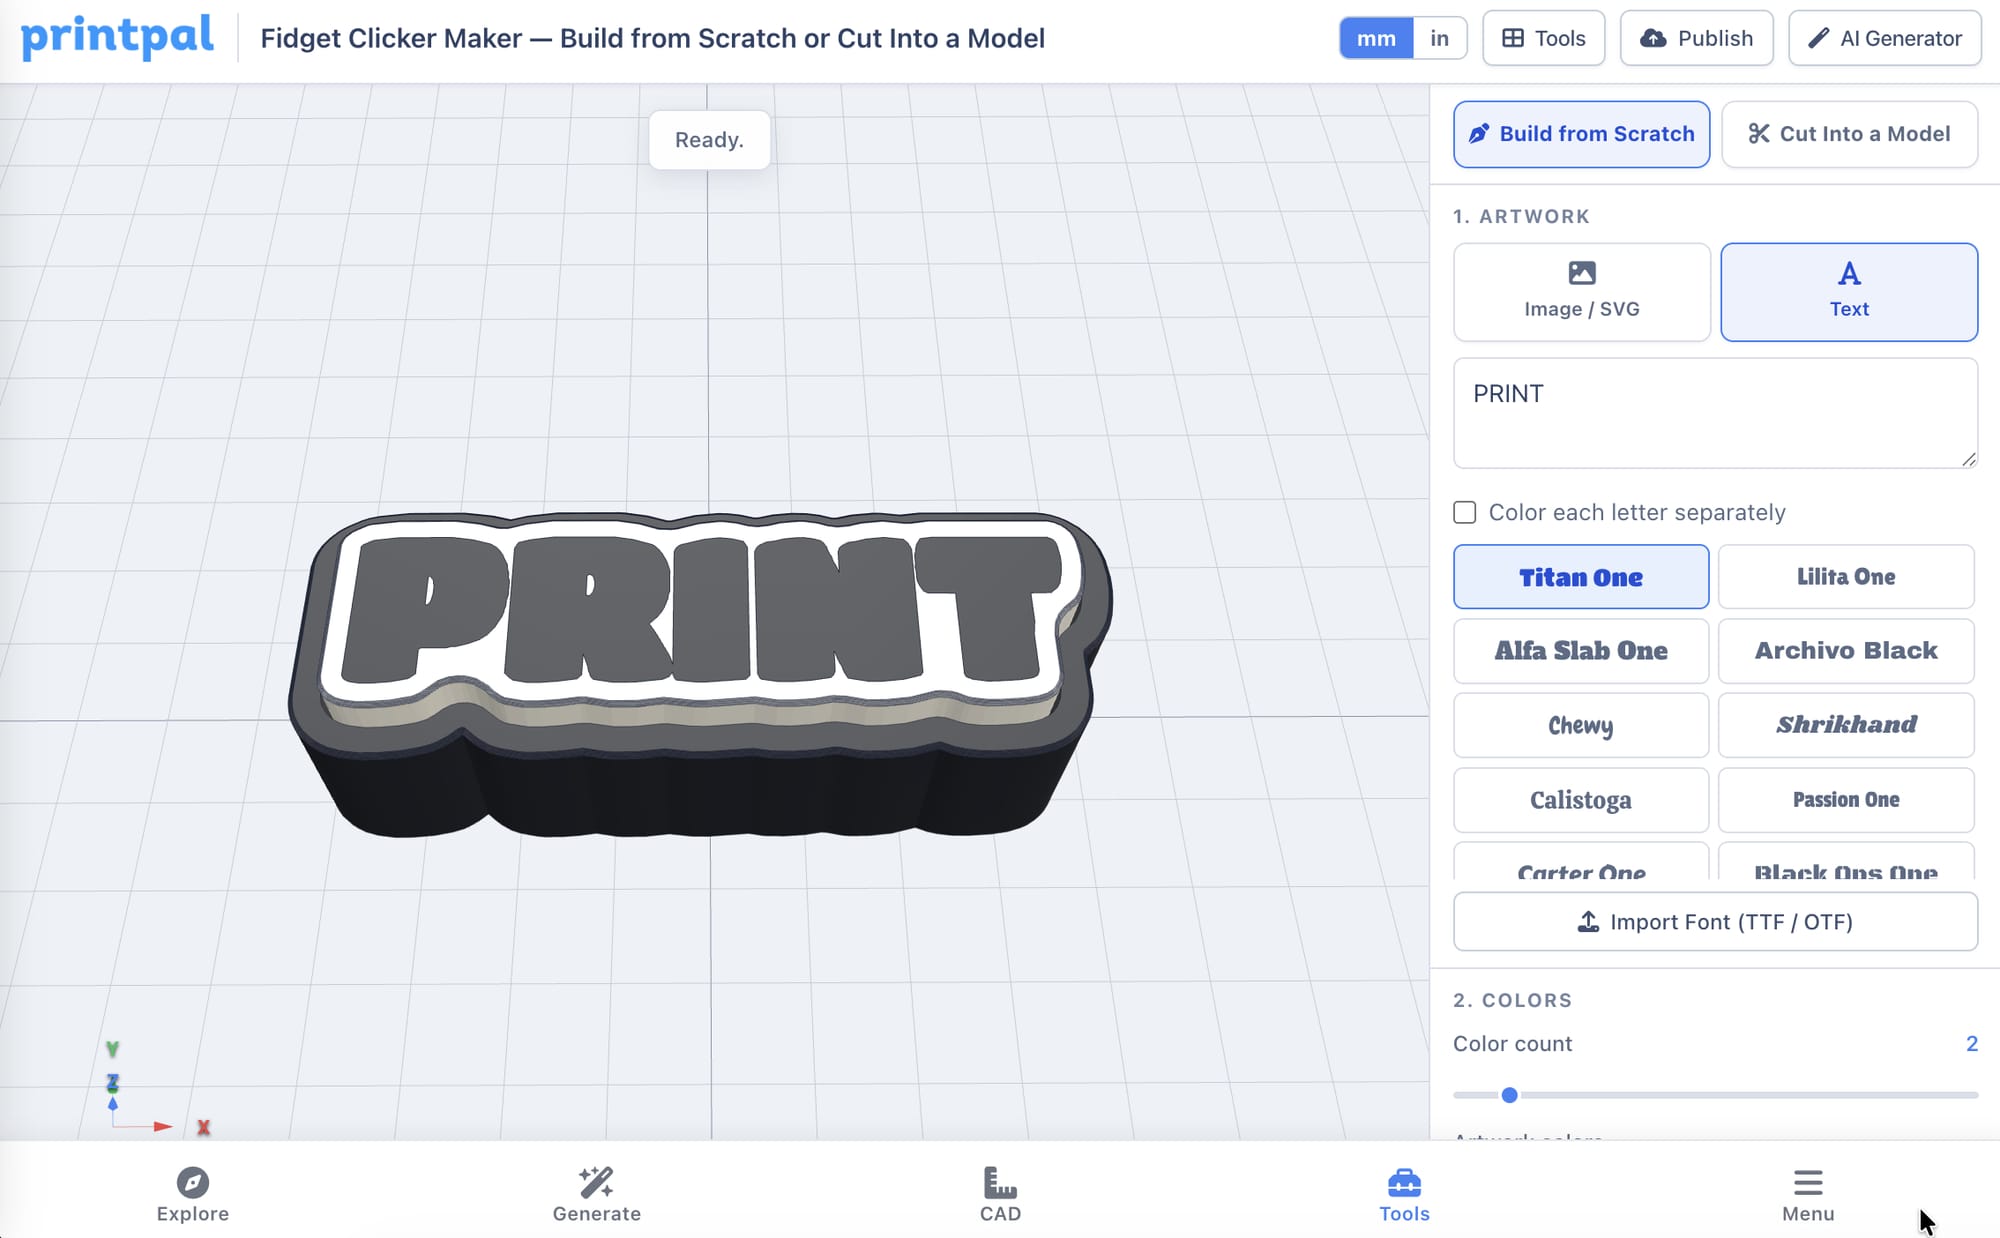Select the Chewy font
Image resolution: width=2000 pixels, height=1238 pixels.
point(1581,725)
